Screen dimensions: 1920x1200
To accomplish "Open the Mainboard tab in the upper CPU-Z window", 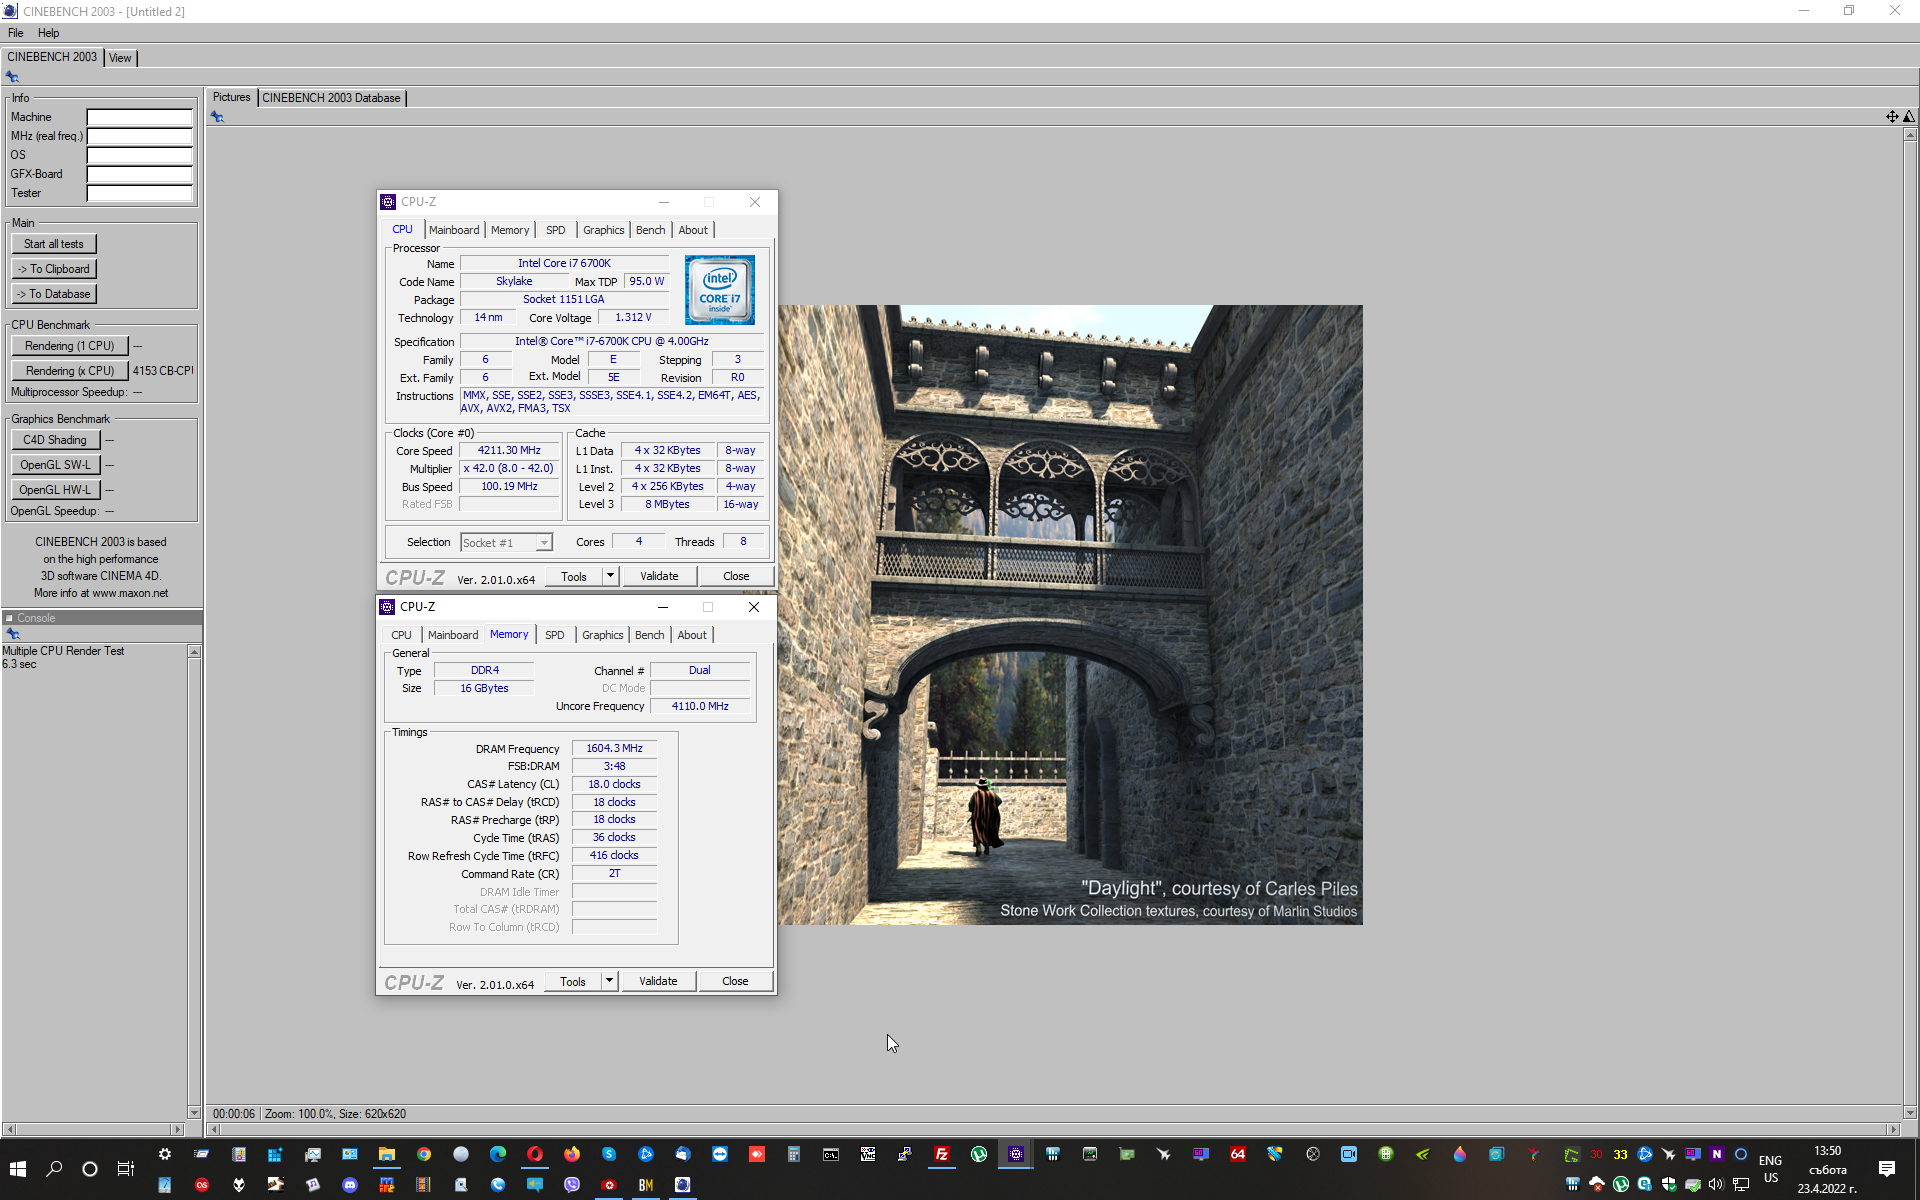I will 454,230.
